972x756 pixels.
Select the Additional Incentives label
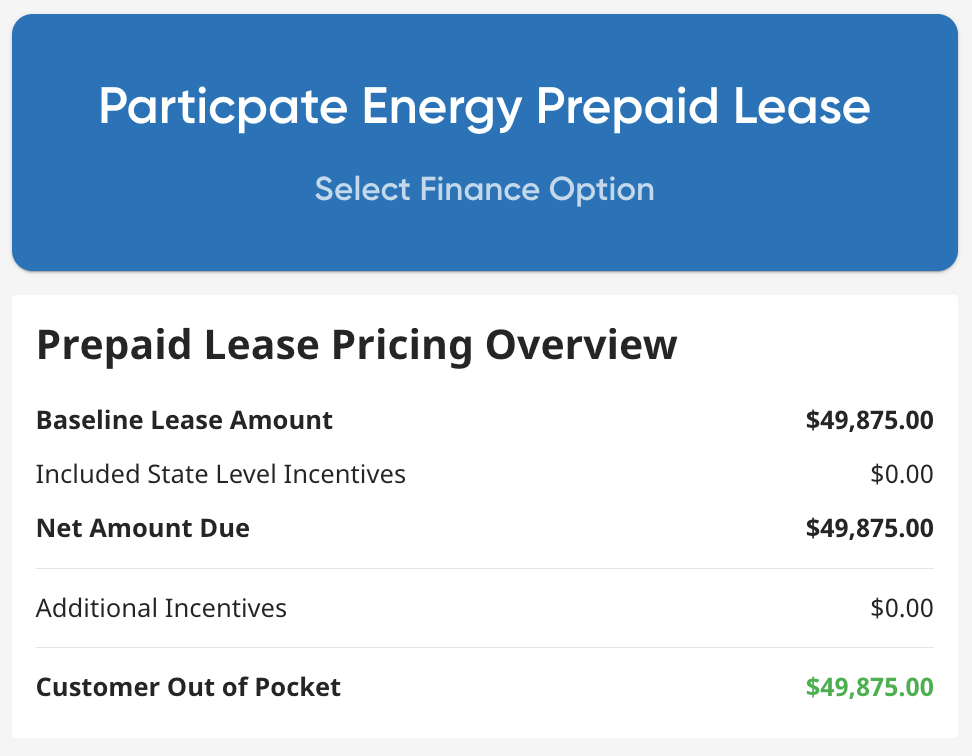pyautogui.click(x=161, y=608)
